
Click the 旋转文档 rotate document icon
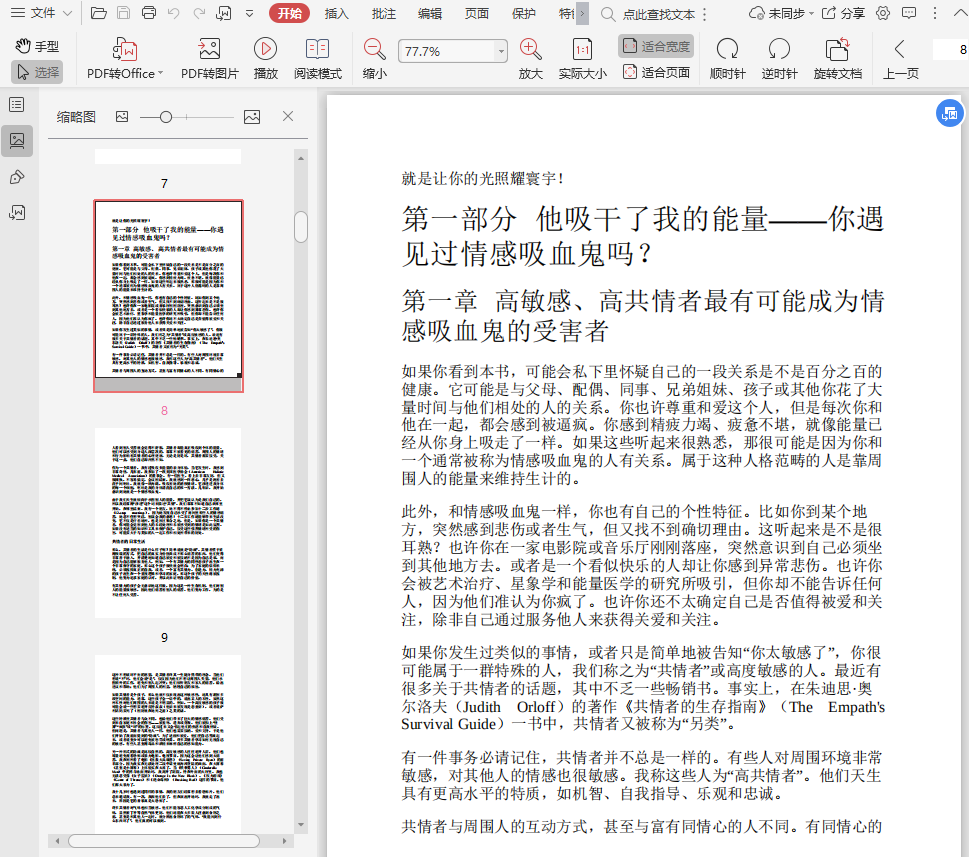pos(837,50)
